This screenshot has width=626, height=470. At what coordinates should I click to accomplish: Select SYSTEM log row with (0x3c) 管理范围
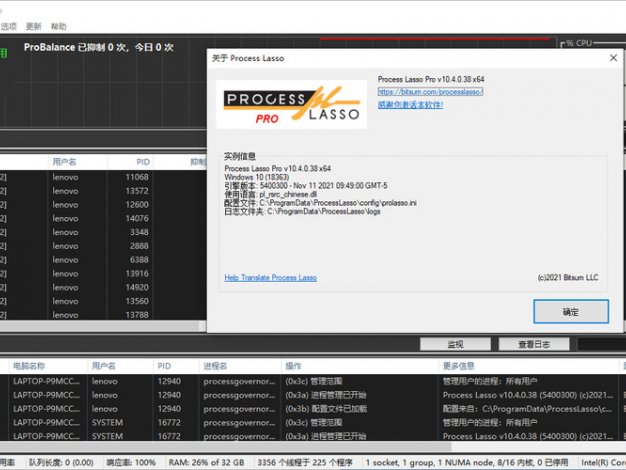313,422
